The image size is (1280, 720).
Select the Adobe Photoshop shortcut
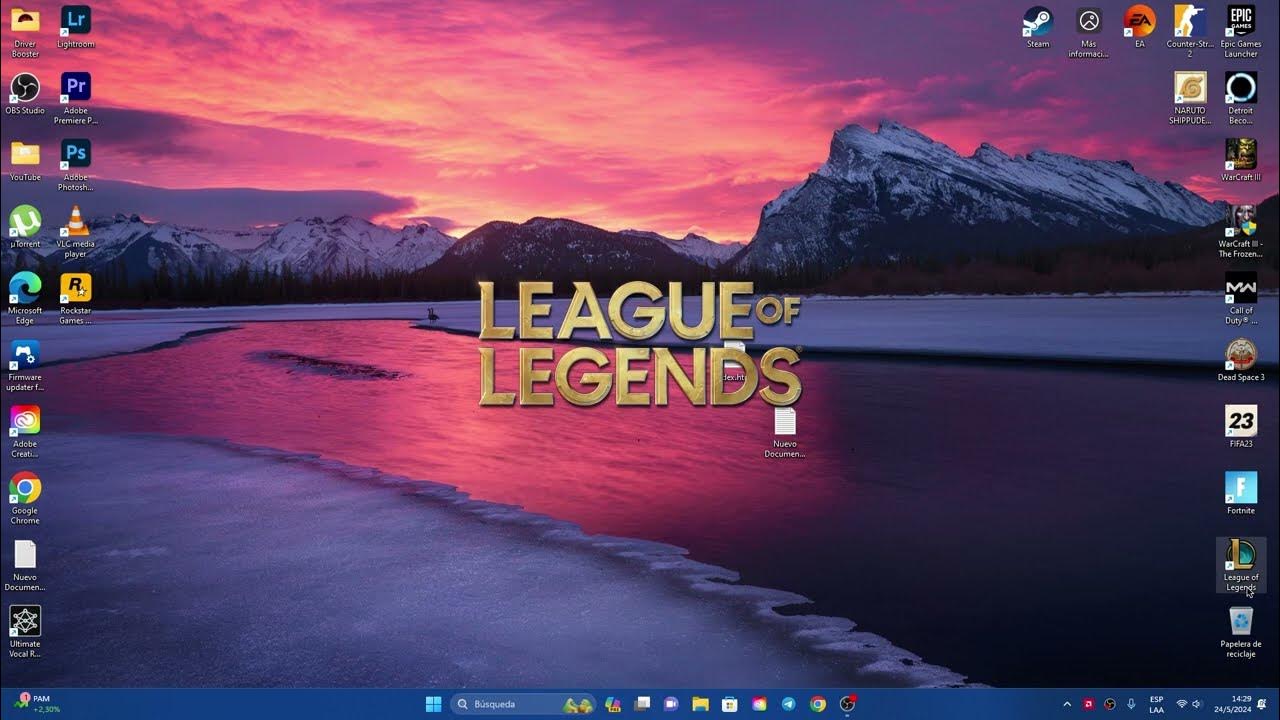coord(76,165)
